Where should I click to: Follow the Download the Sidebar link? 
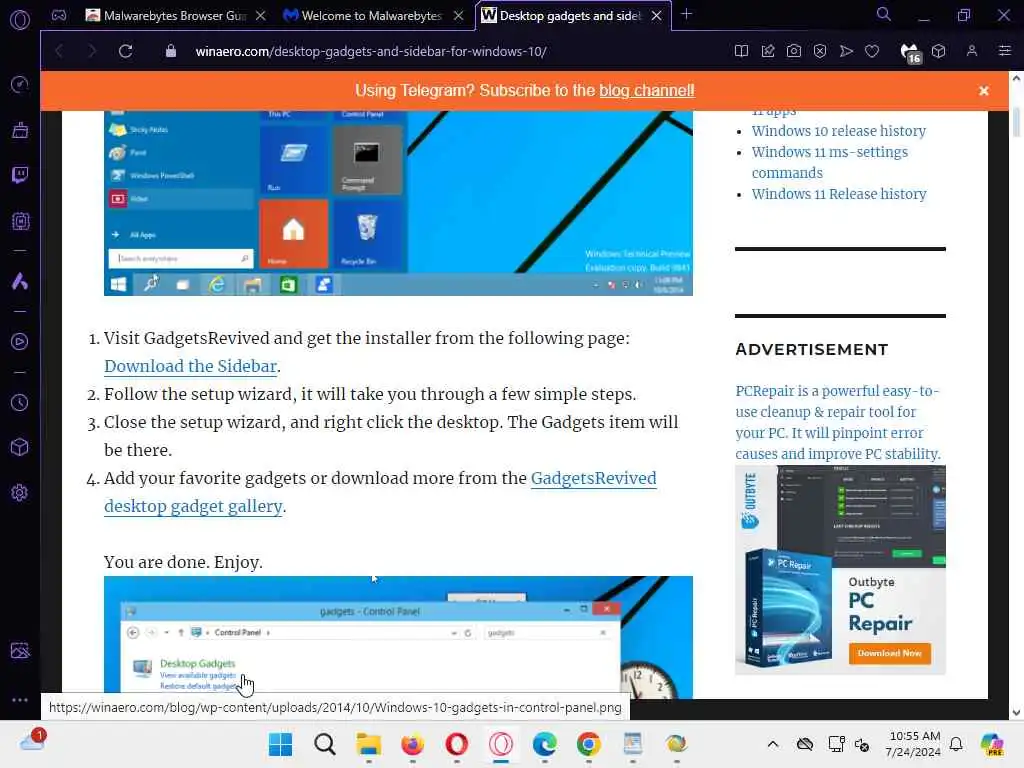(191, 366)
